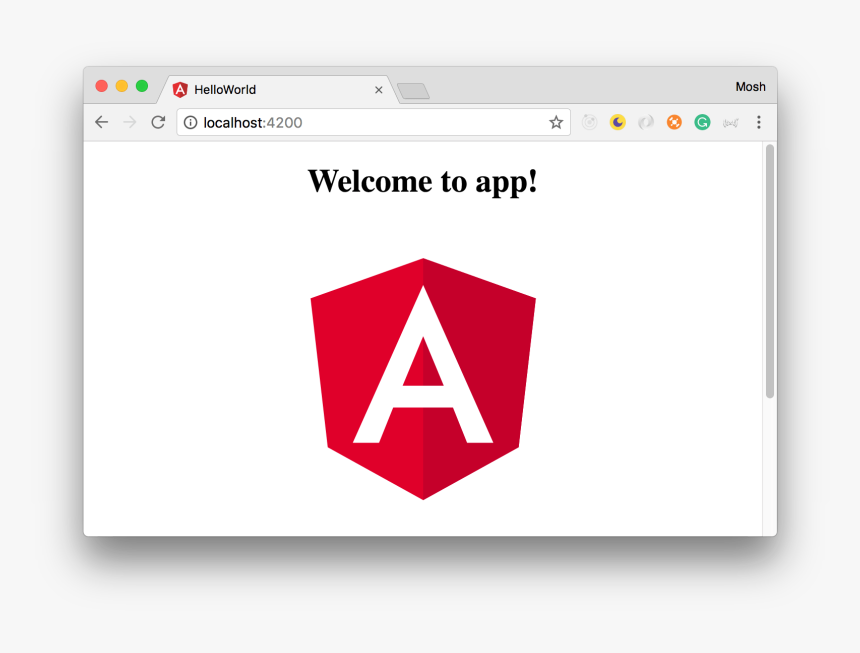Screen dimensions: 860x653
Task: Open the orange lifebuoy extension icon
Action: tap(674, 122)
